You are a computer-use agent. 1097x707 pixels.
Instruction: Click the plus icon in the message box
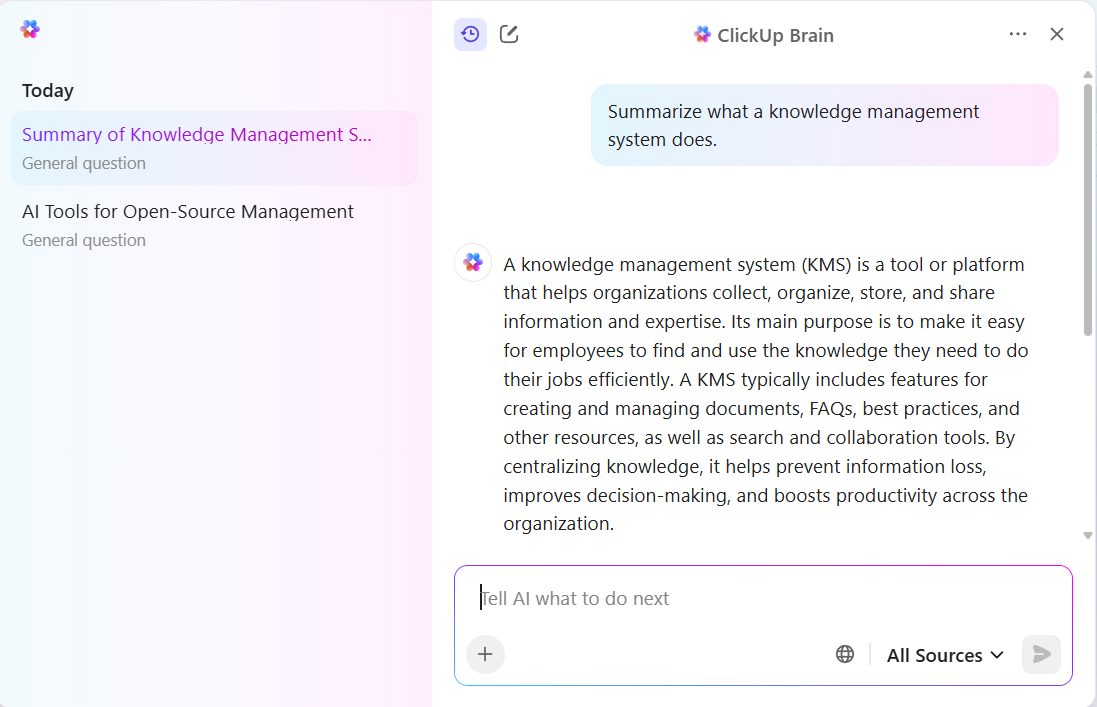tap(485, 654)
